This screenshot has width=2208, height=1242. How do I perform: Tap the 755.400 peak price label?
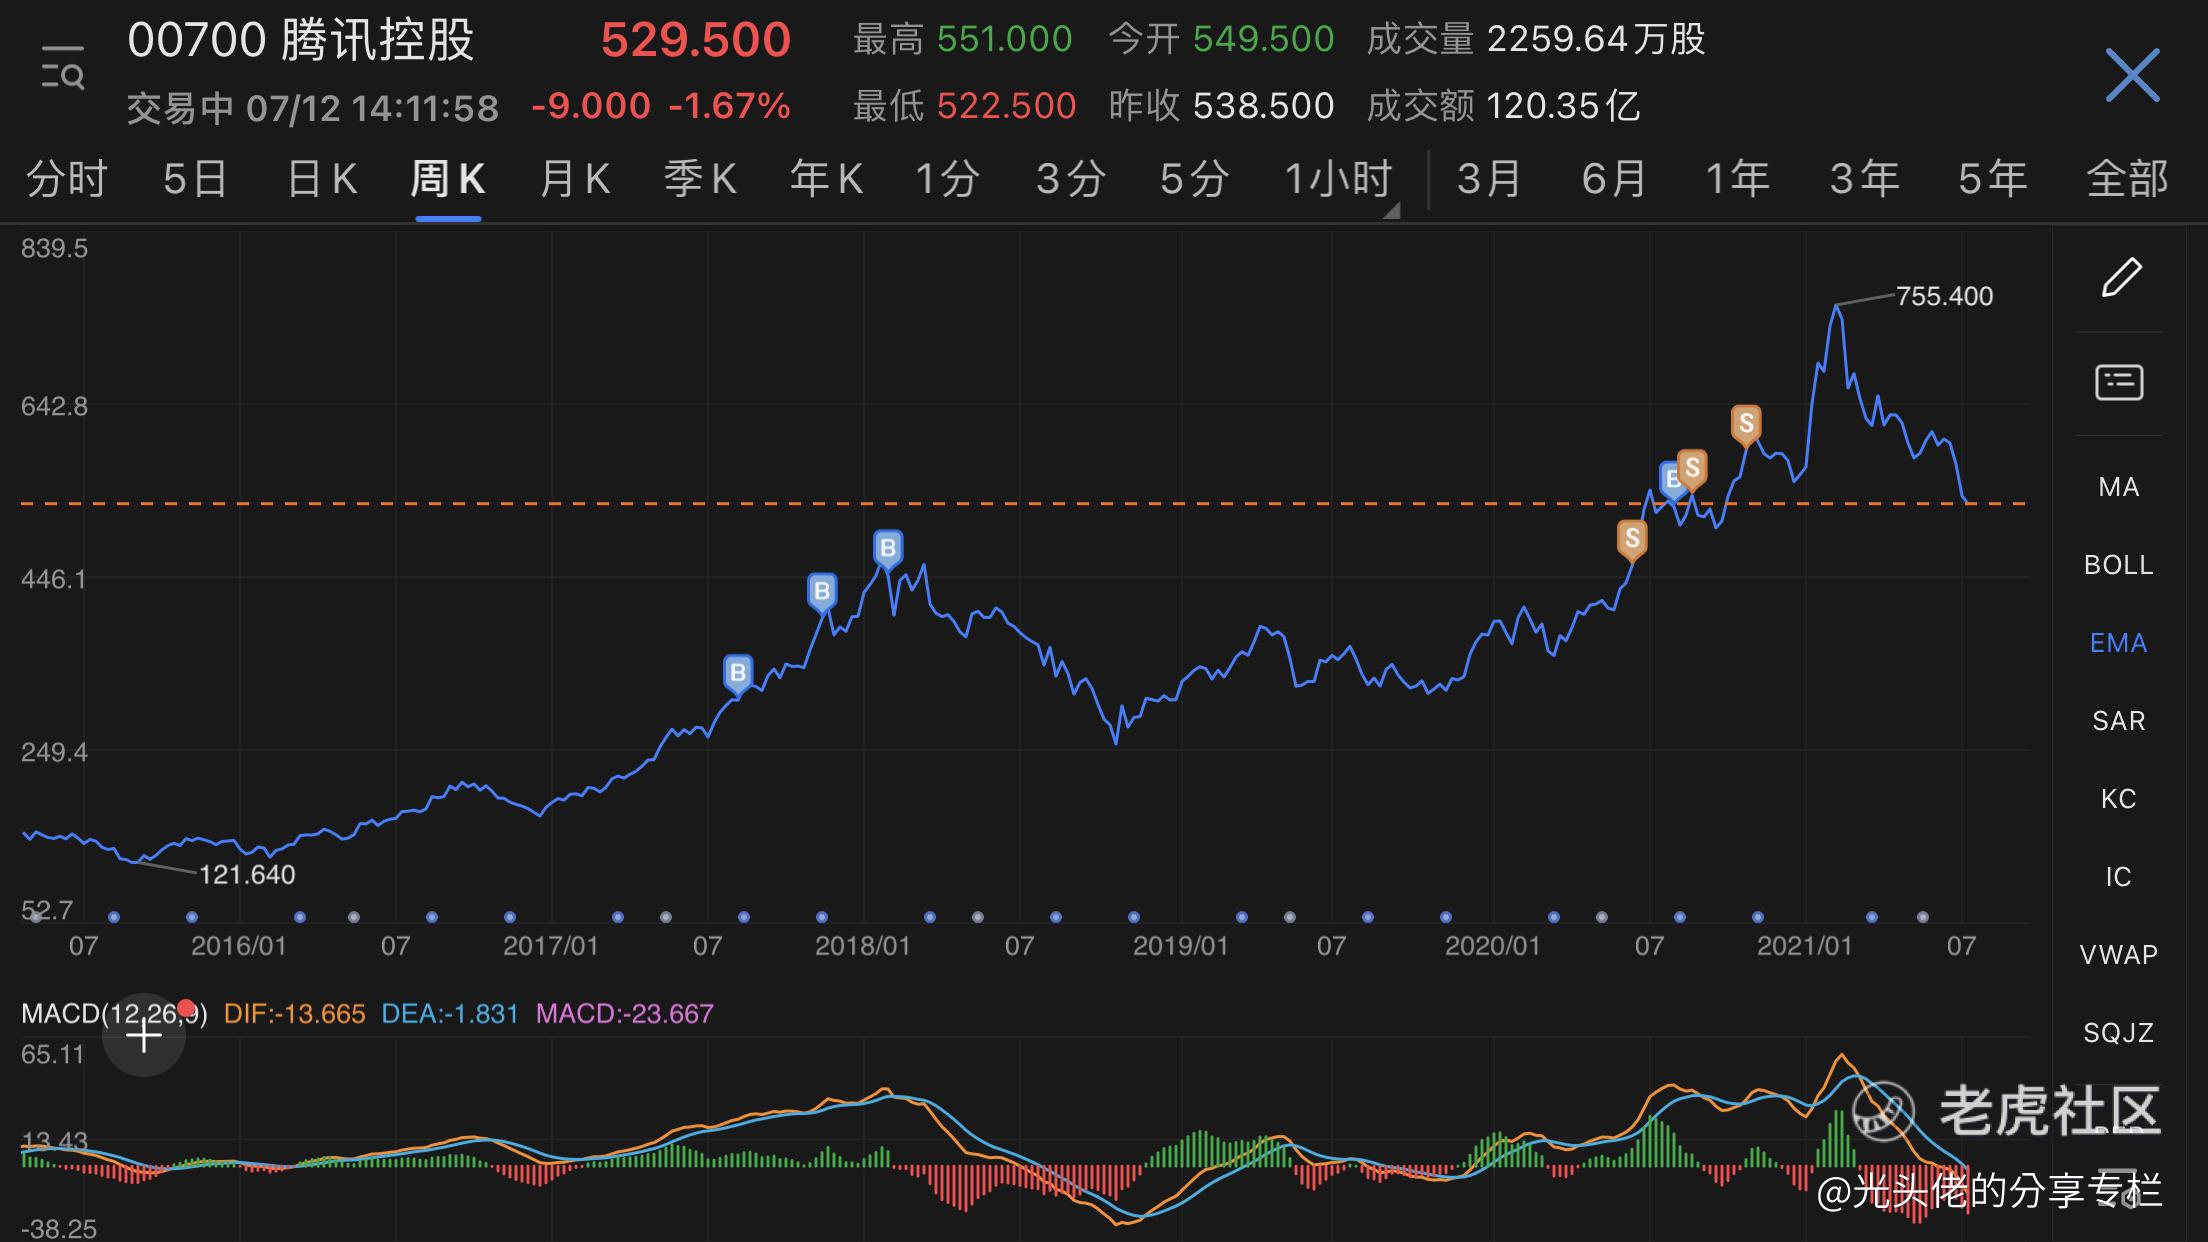pyautogui.click(x=1944, y=296)
